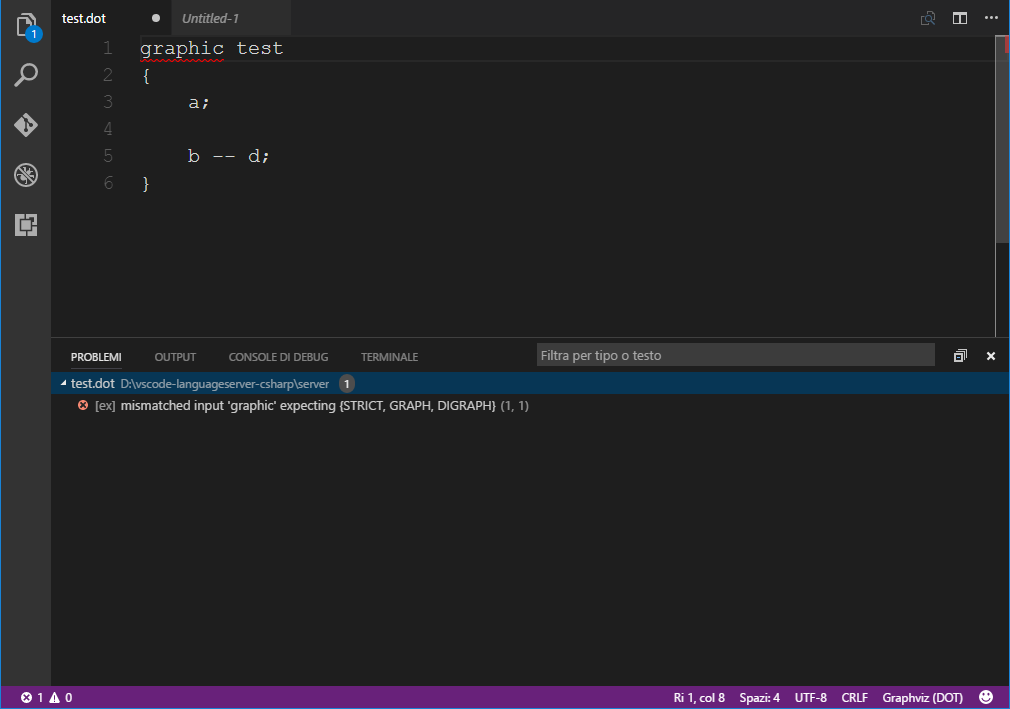Viewport: 1010px width, 709px height.
Task: Select the 'mismatched input graphic' error row
Action: point(530,405)
